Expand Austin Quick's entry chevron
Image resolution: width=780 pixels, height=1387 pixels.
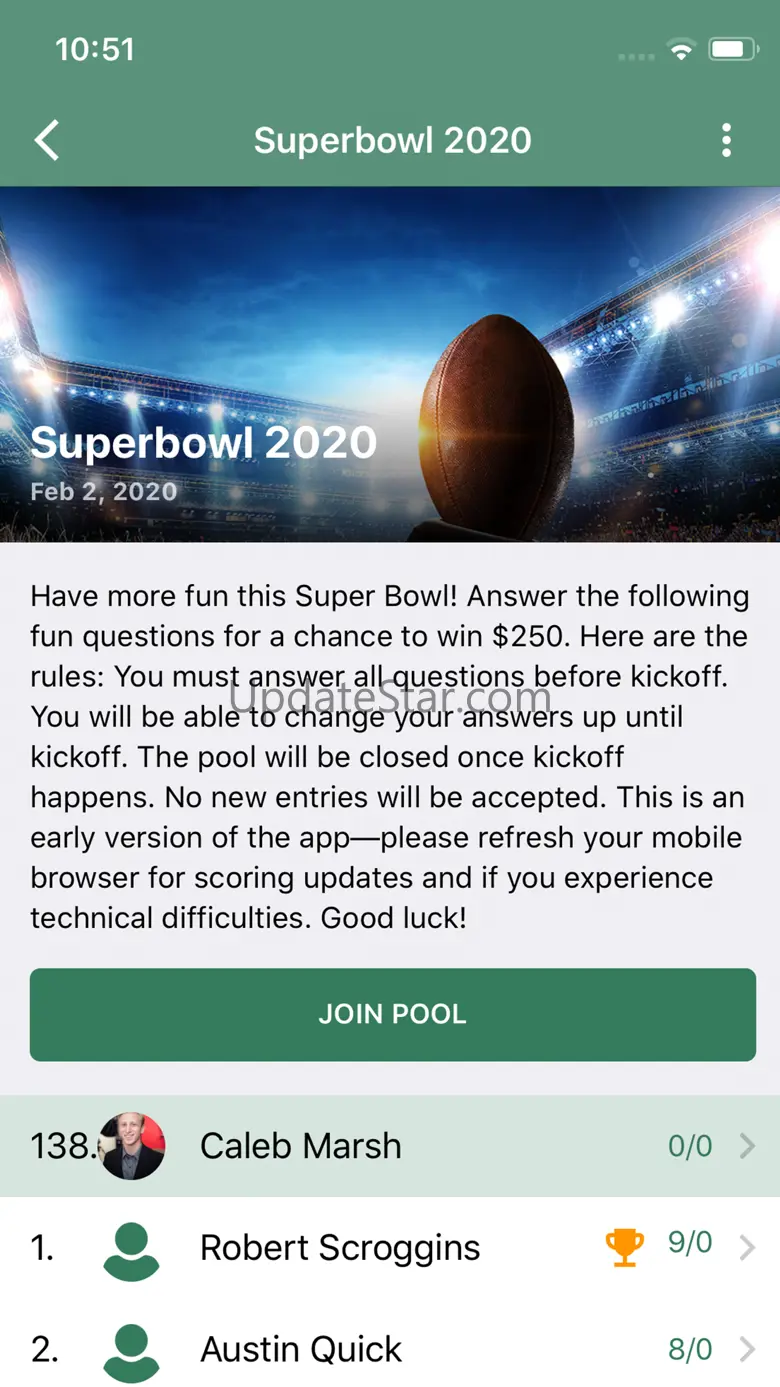point(747,1350)
